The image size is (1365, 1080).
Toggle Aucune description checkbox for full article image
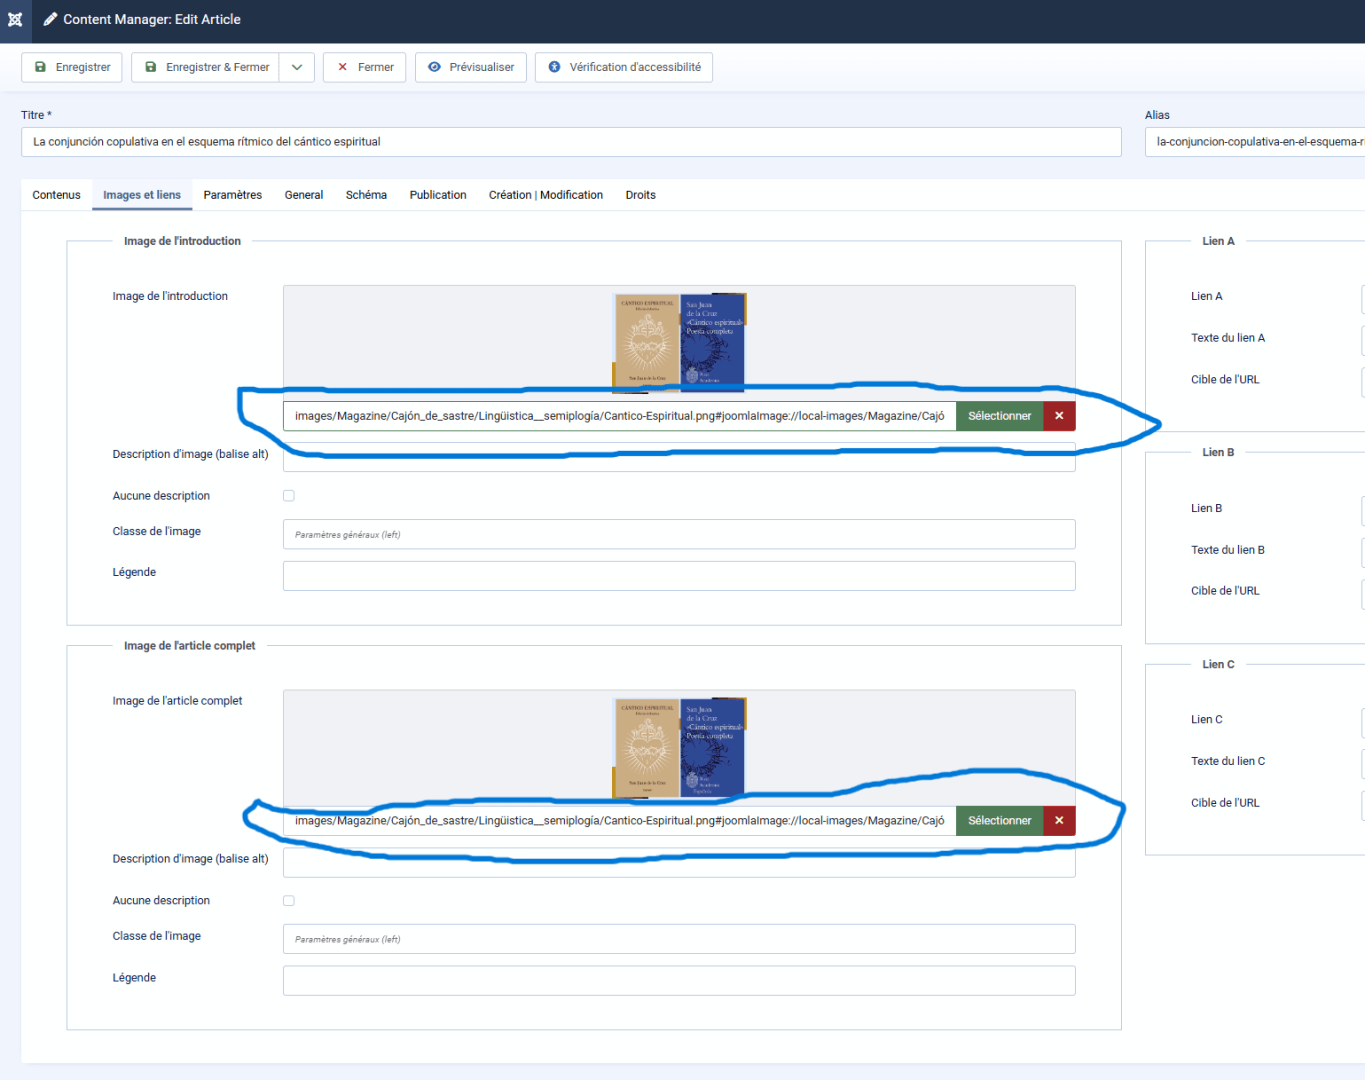(x=289, y=901)
